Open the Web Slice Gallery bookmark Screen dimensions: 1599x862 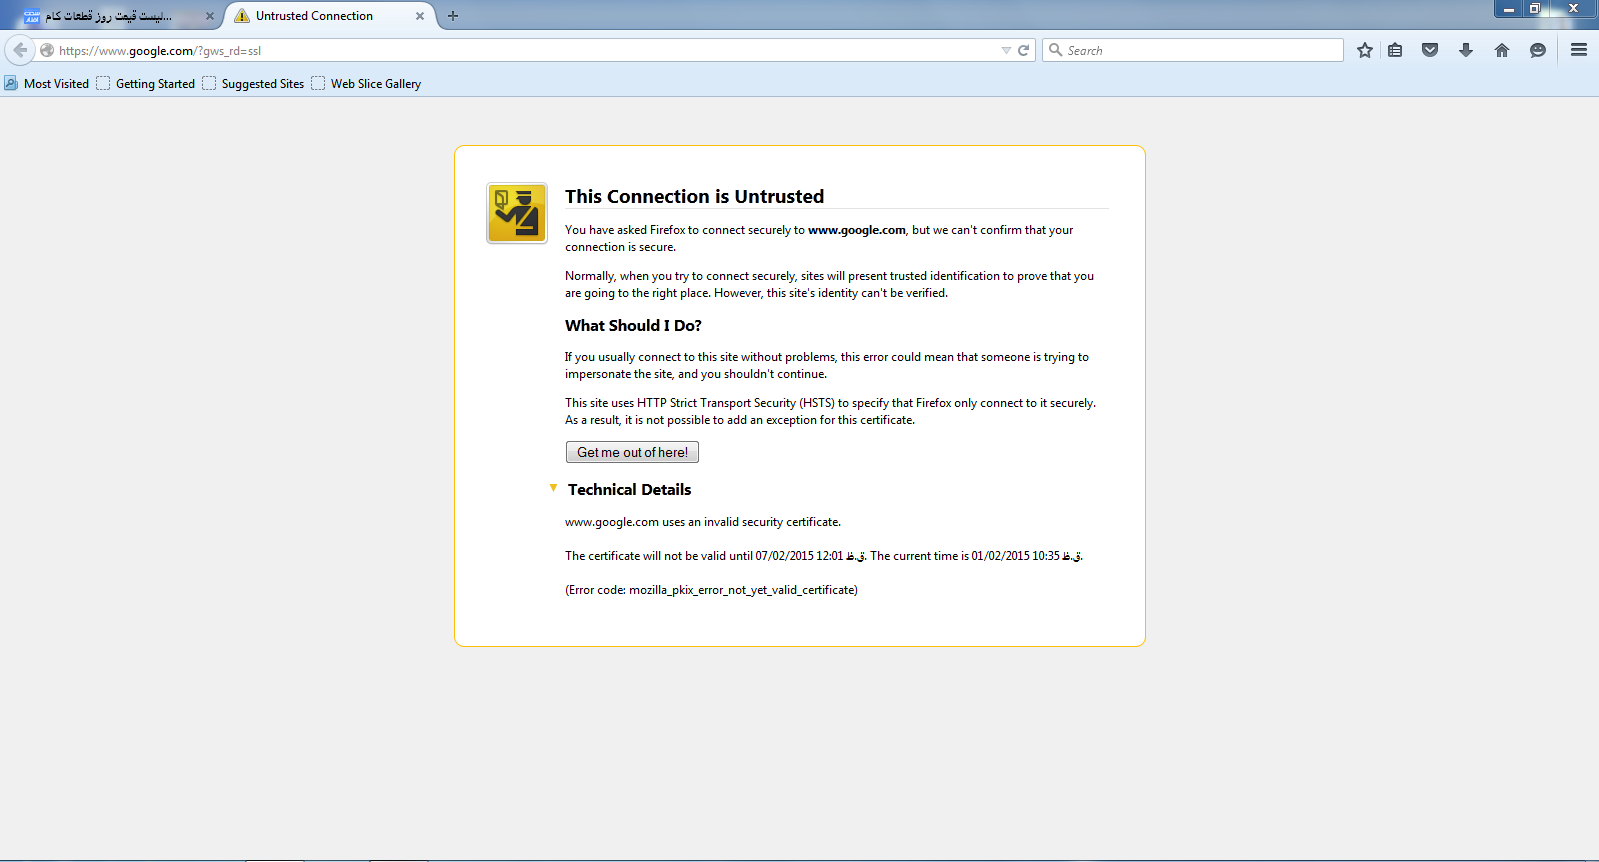point(366,84)
